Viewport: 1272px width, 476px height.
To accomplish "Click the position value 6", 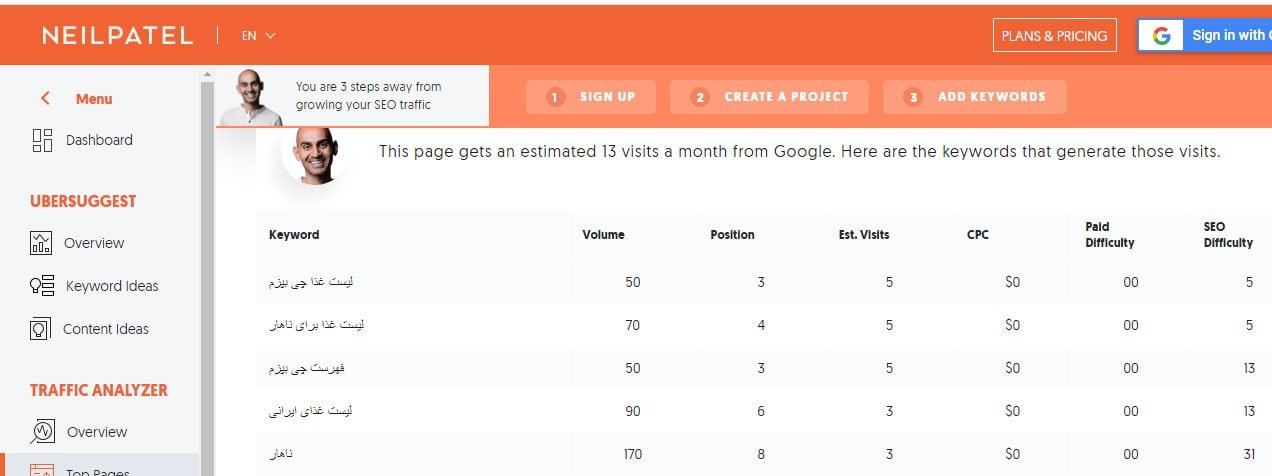I will 761,411.
